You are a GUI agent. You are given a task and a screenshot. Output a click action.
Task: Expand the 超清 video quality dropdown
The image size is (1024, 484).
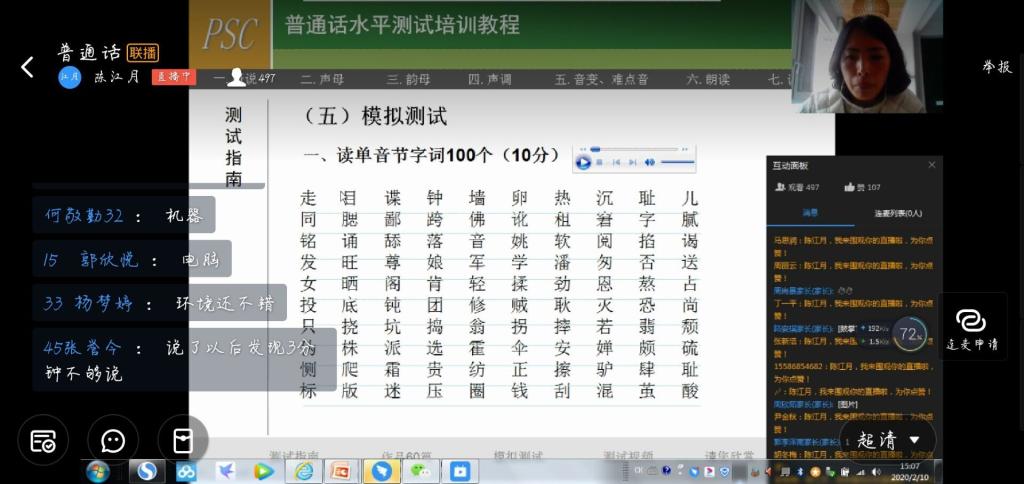(888, 440)
